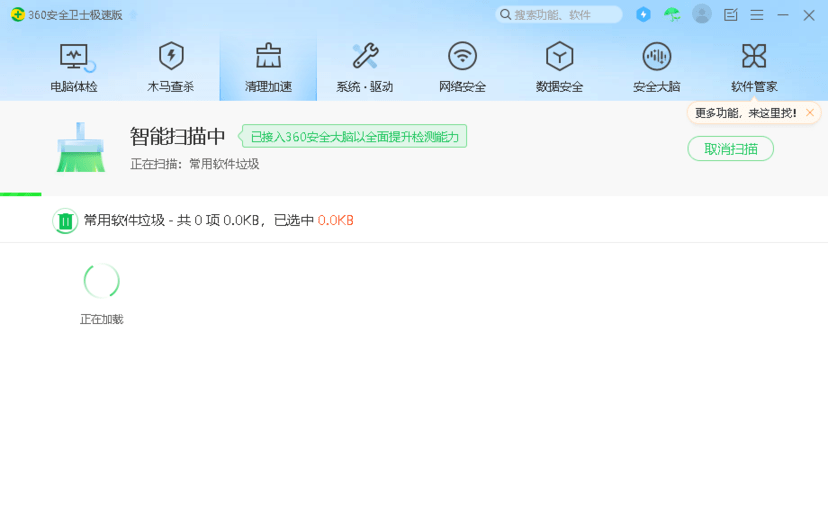Open the 网络安全 network security section

point(462,68)
